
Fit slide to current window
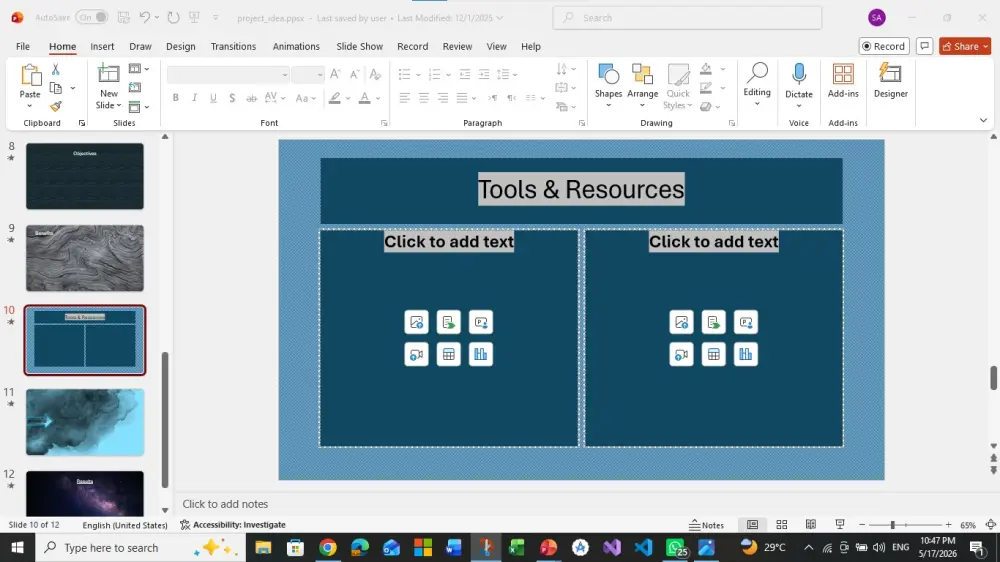990,524
